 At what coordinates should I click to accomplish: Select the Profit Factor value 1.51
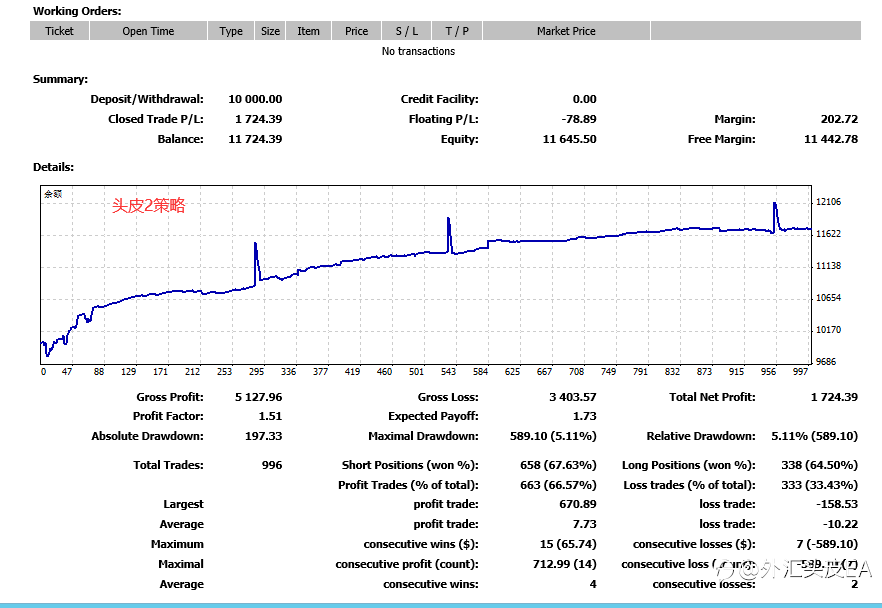pos(270,416)
